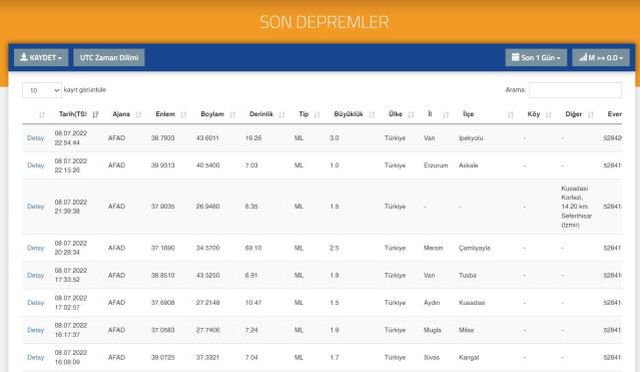
Task: Open Detay link for Van Tuşba earthquake
Action: click(36, 275)
